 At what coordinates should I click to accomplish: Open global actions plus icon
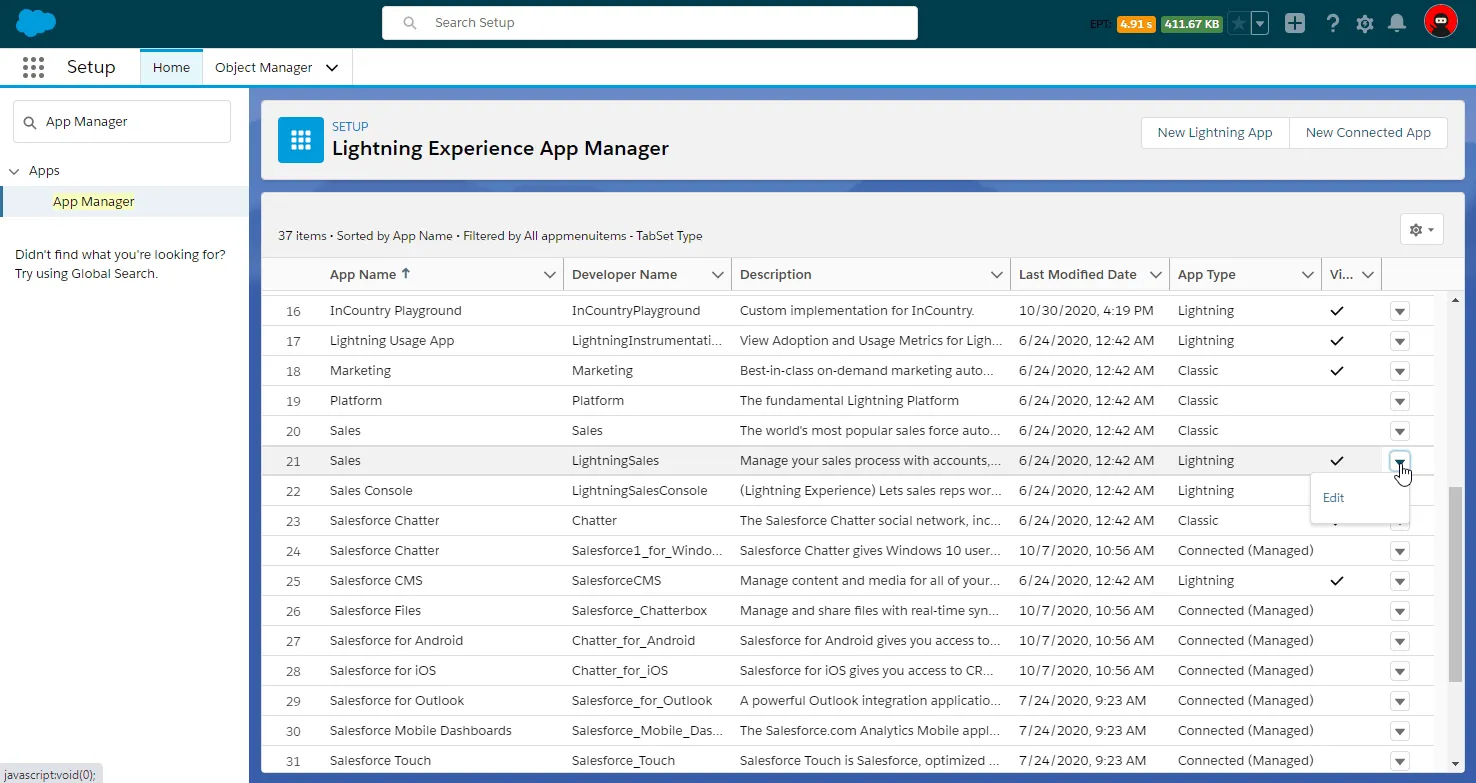click(1295, 23)
